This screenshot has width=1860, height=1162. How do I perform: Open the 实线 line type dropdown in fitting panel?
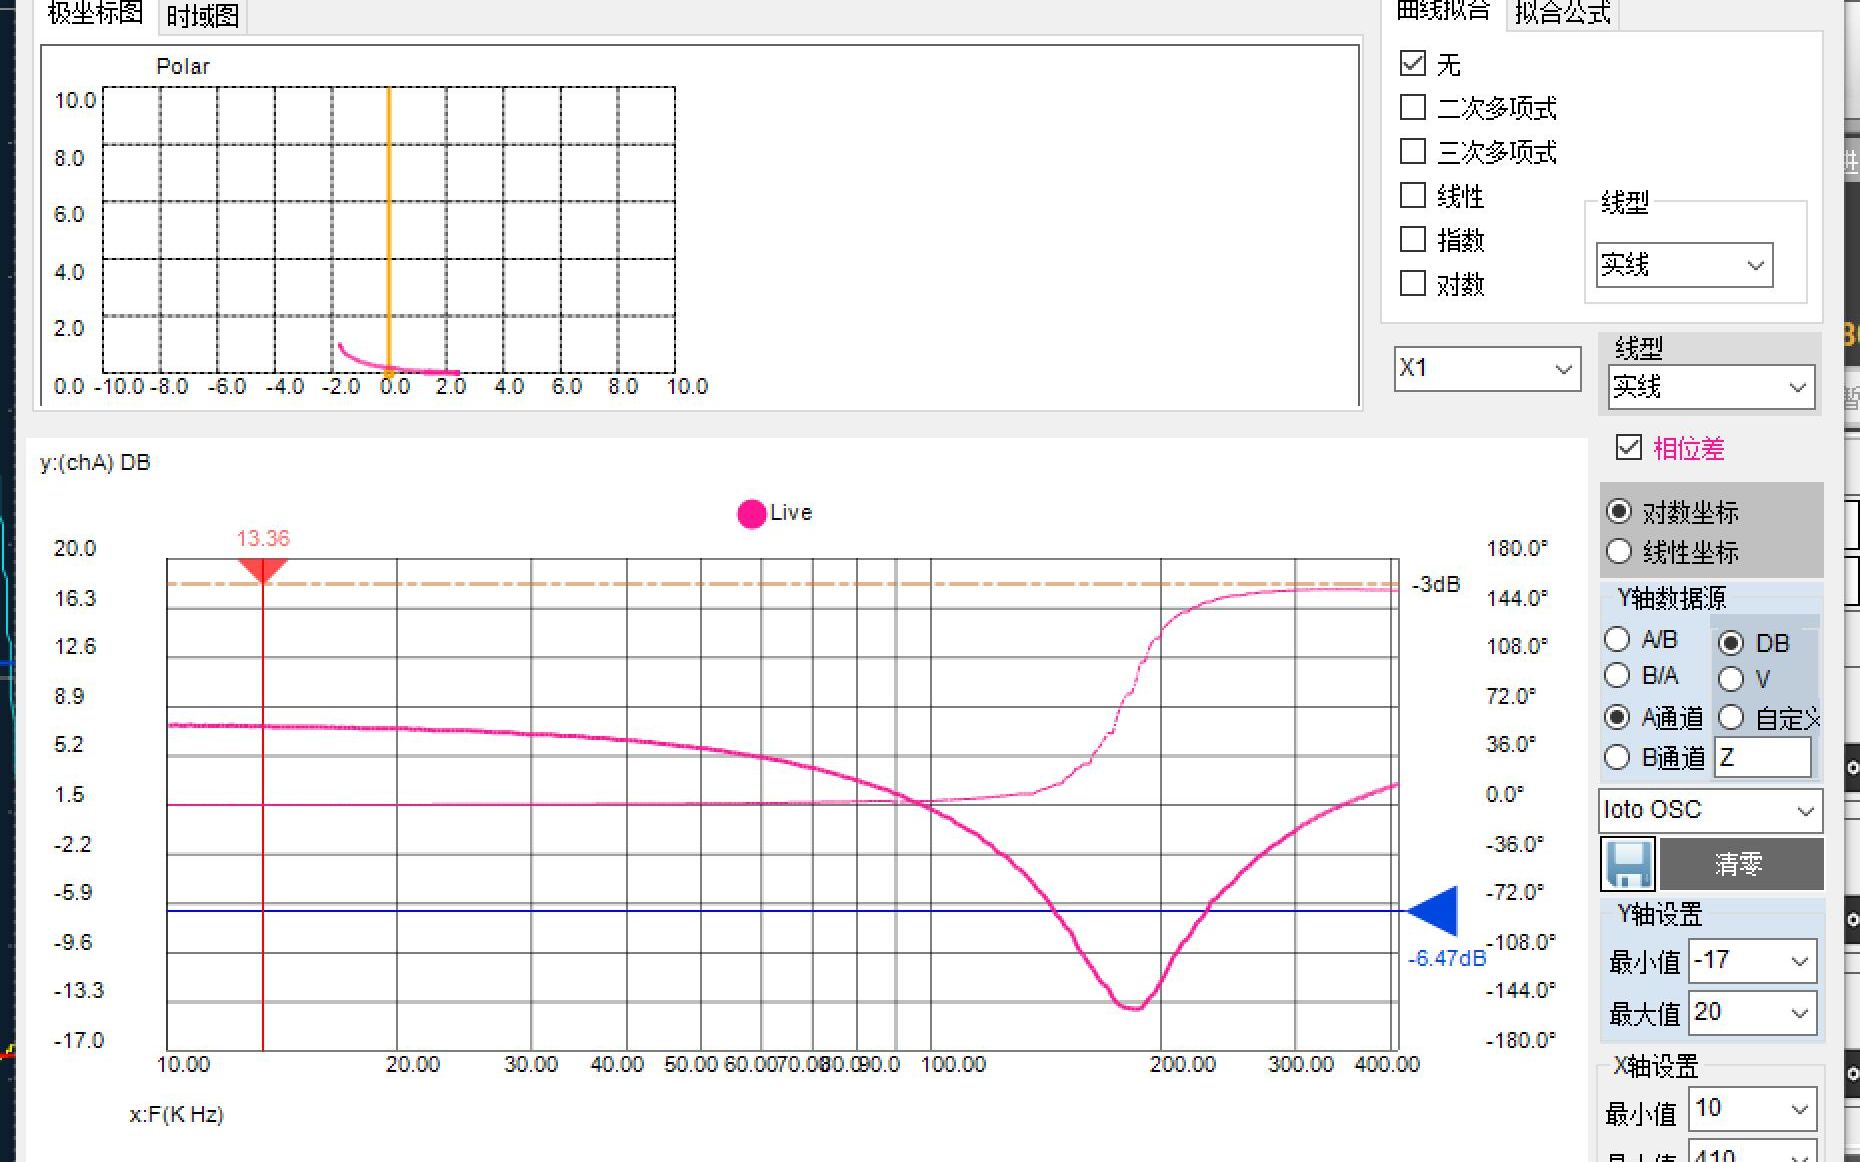tap(1684, 265)
